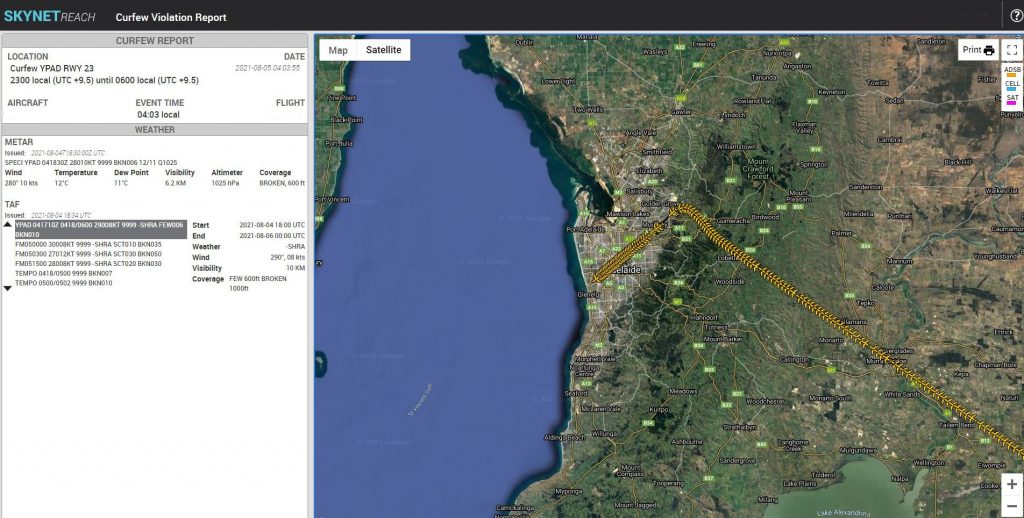
Task: Click the curfew hours 2300 local until 0600 text
Action: [x=104, y=80]
